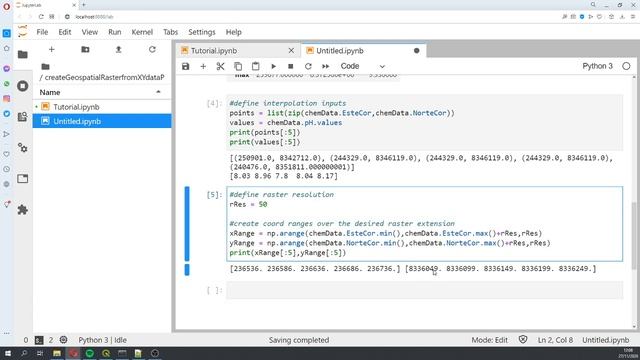Open the File Browser sidebar panel
Viewport: 640px width, 360px height.
pyautogui.click(x=23, y=54)
